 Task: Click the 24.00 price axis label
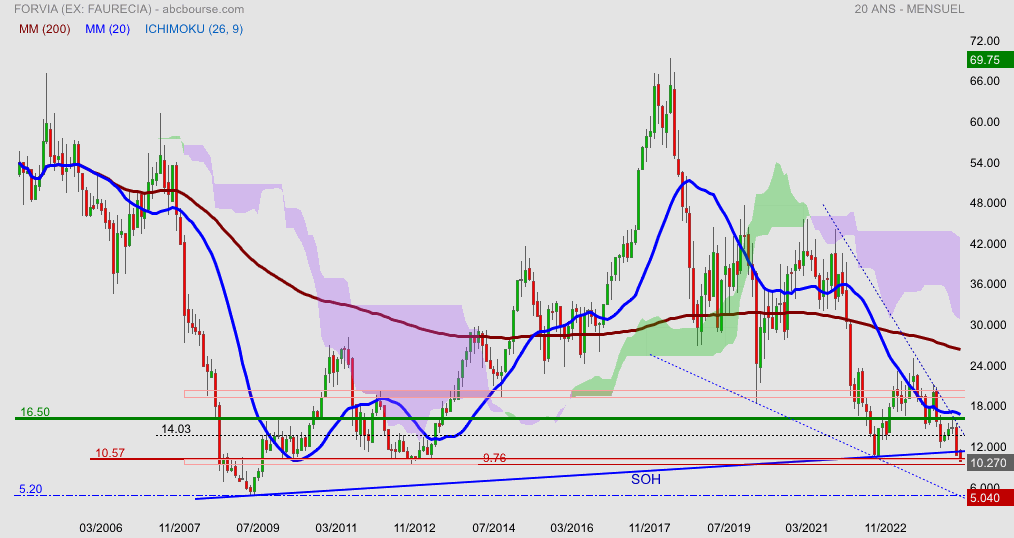tap(988, 365)
